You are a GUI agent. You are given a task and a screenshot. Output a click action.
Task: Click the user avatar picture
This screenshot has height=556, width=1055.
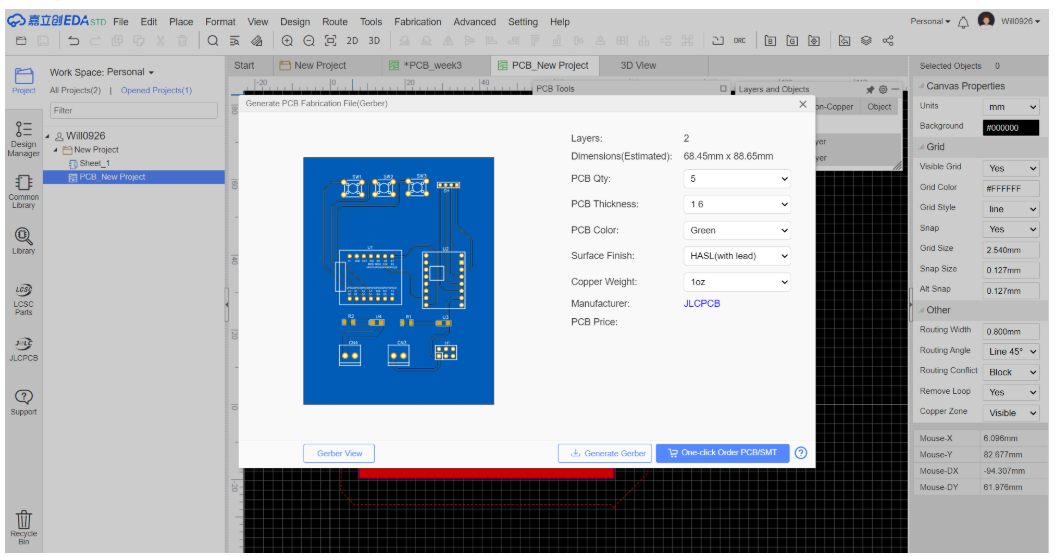(986, 21)
